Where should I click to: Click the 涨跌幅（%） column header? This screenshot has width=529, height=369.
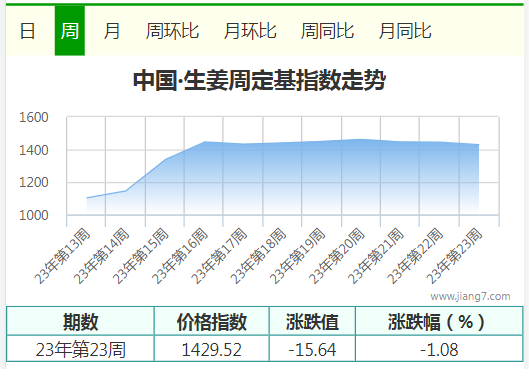click(439, 322)
